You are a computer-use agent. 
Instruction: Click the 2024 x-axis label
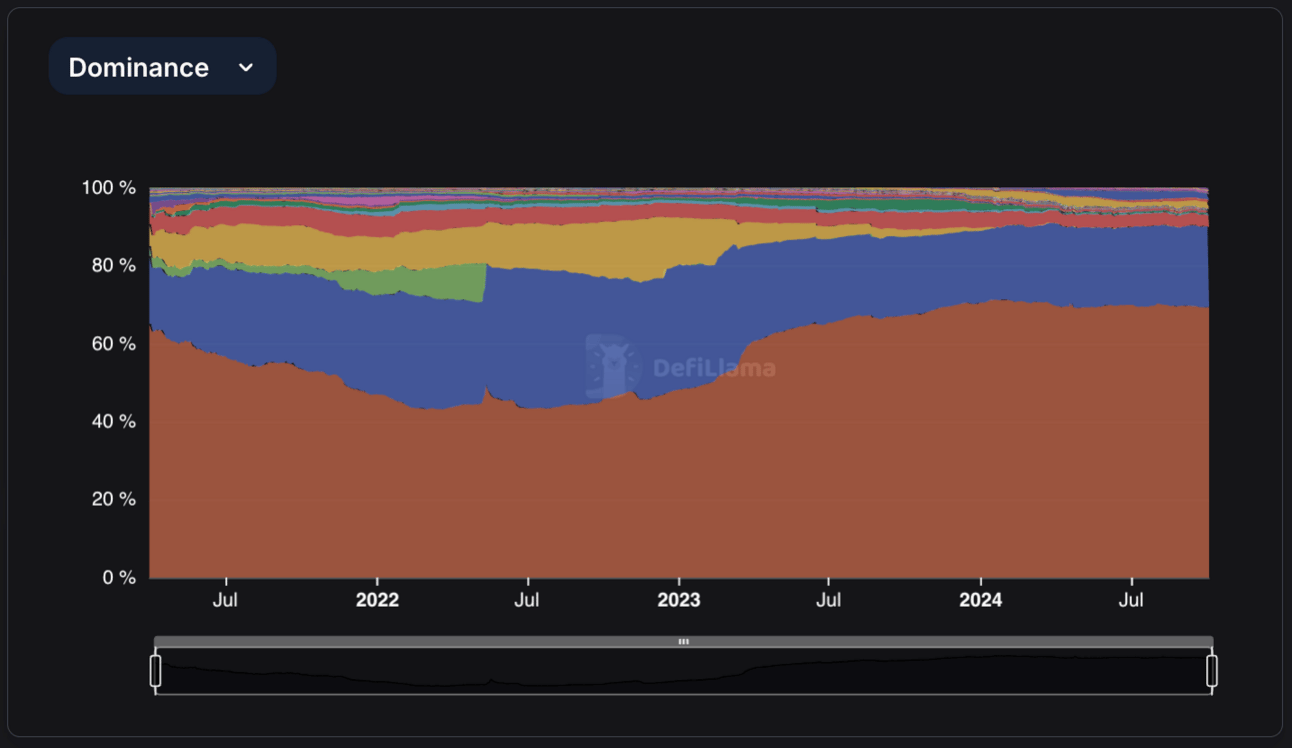tap(981, 600)
